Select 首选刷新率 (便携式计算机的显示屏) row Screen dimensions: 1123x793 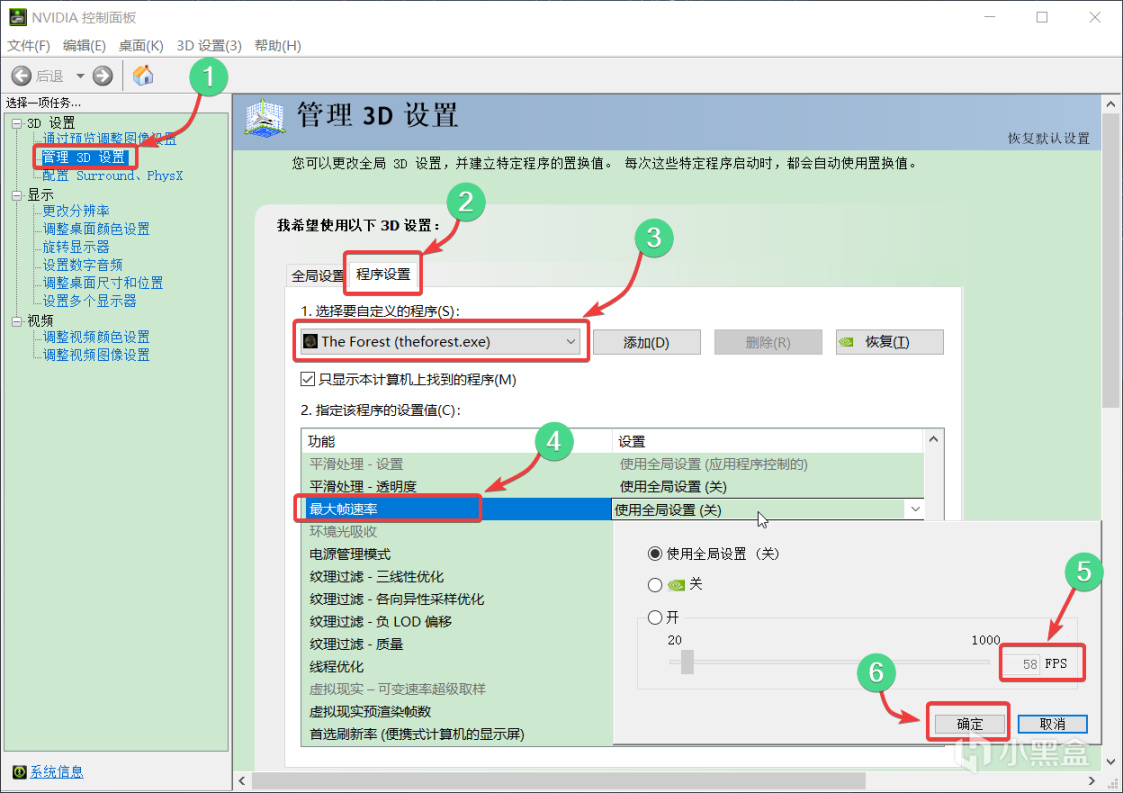[x=456, y=734]
